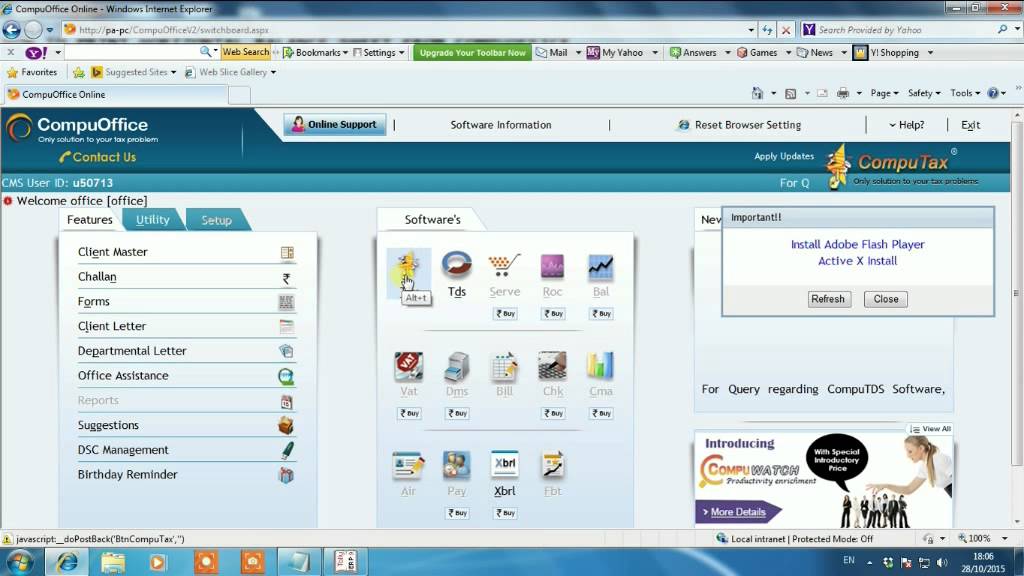Click More Details on CompuWatch banner
The width and height of the screenshot is (1024, 576).
tap(737, 512)
